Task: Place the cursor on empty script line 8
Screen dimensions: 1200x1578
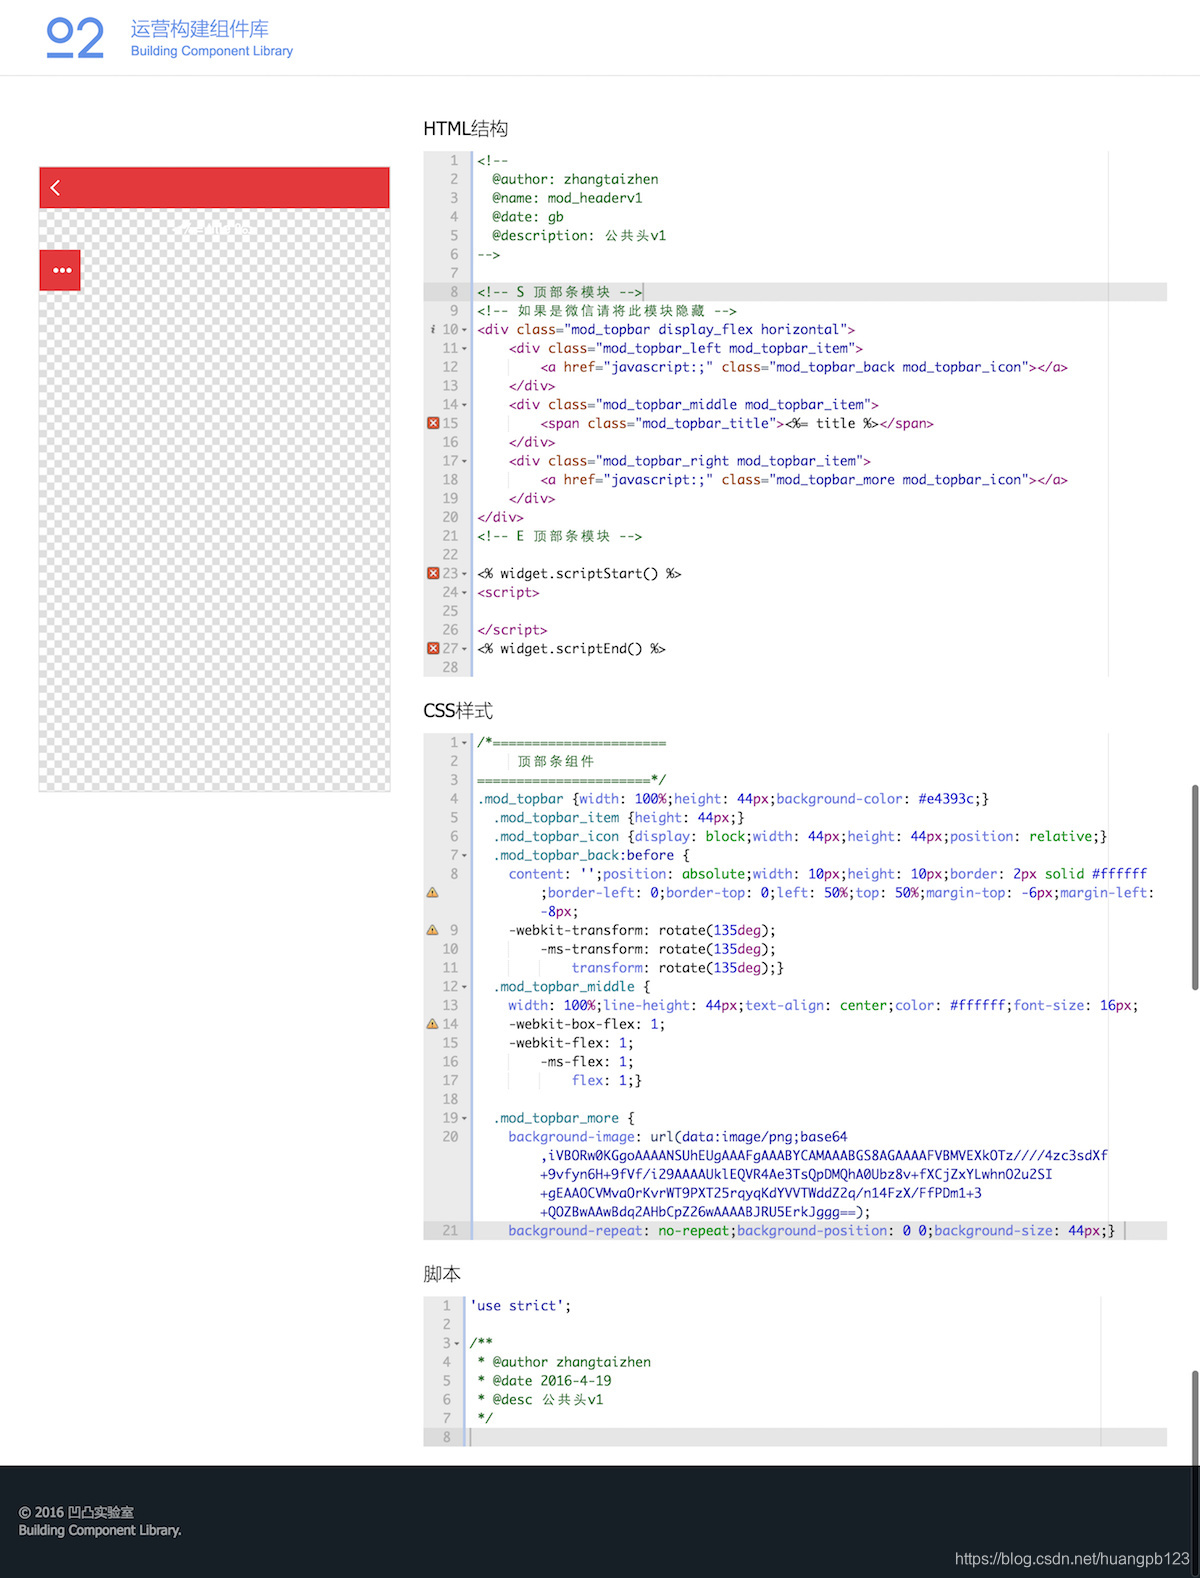Action: (x=818, y=1437)
